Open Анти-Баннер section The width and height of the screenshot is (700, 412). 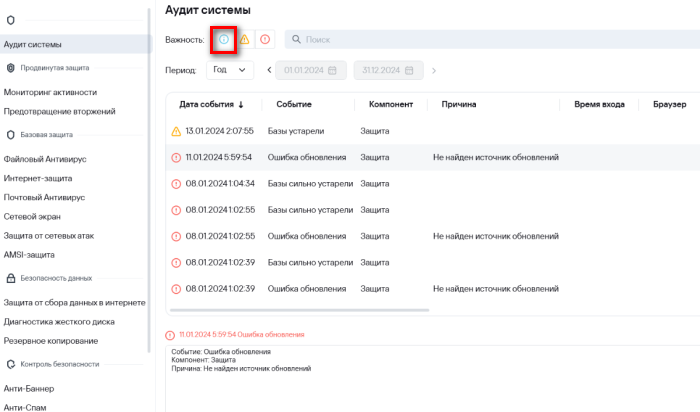coord(29,389)
